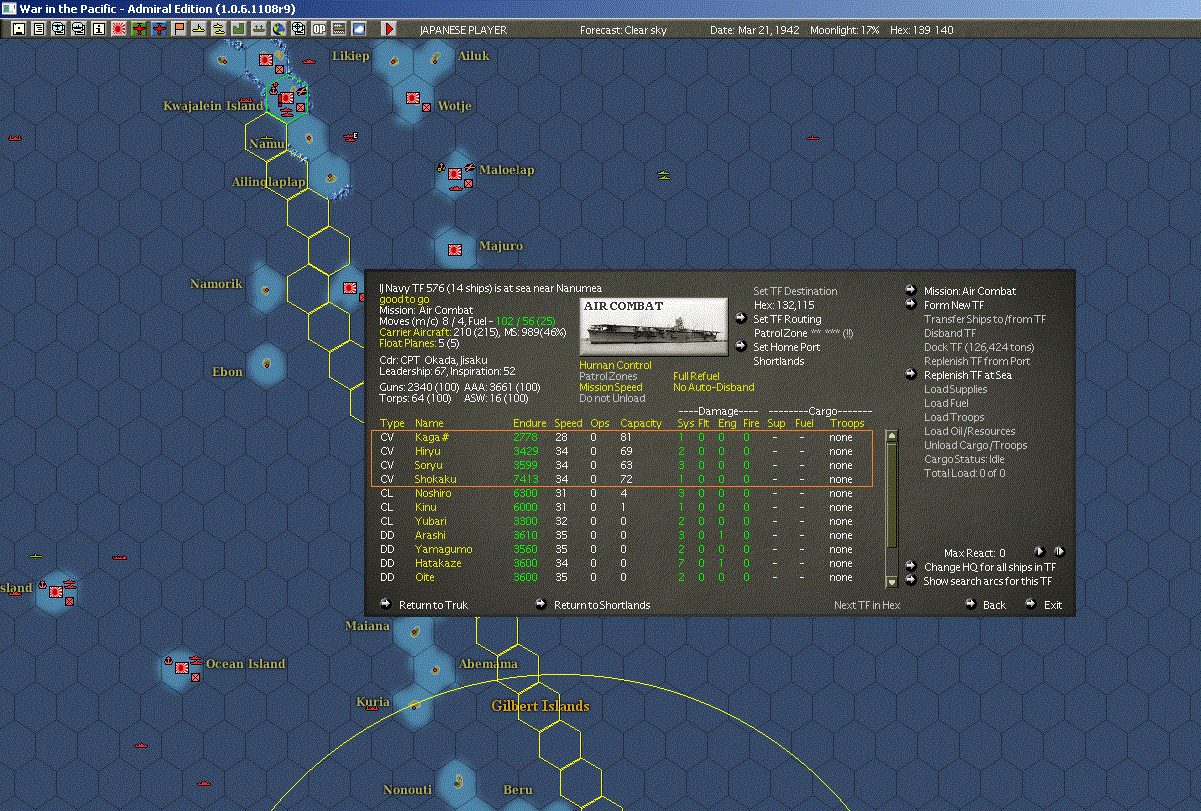Toggle No Auto-Disband setting
Image resolution: width=1201 pixels, height=811 pixels.
click(714, 387)
